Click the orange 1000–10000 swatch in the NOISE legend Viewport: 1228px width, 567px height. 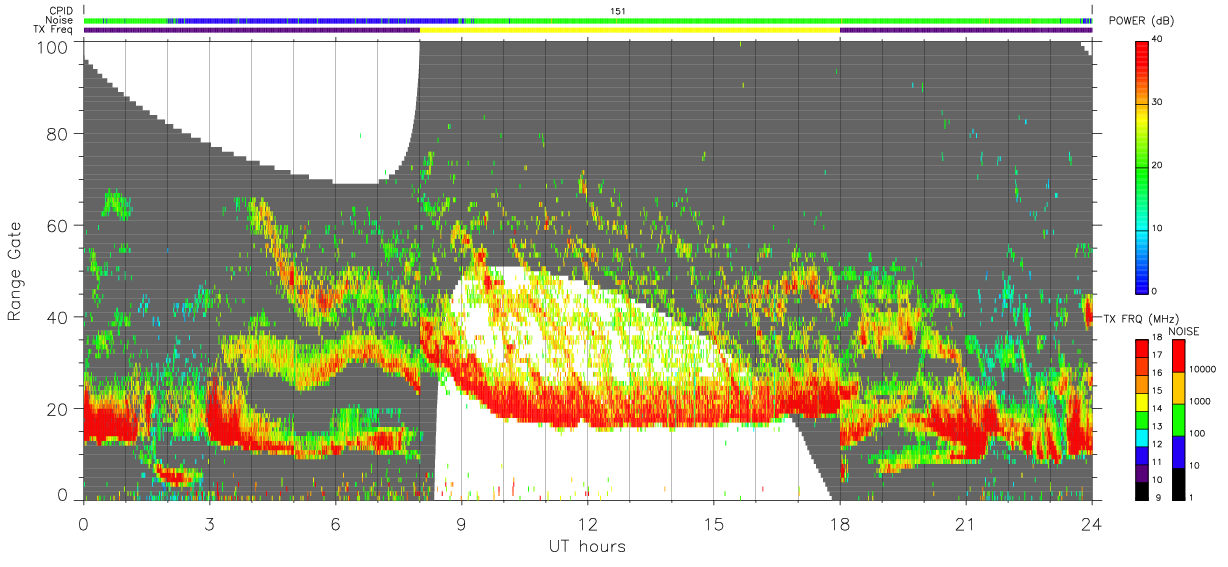(1177, 388)
